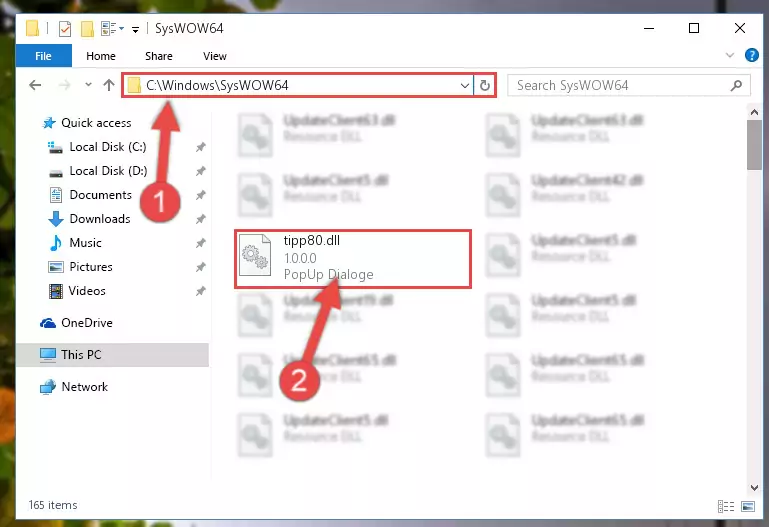769x527 pixels.
Task: Click the pin icon beside Music
Action: [x=201, y=243]
